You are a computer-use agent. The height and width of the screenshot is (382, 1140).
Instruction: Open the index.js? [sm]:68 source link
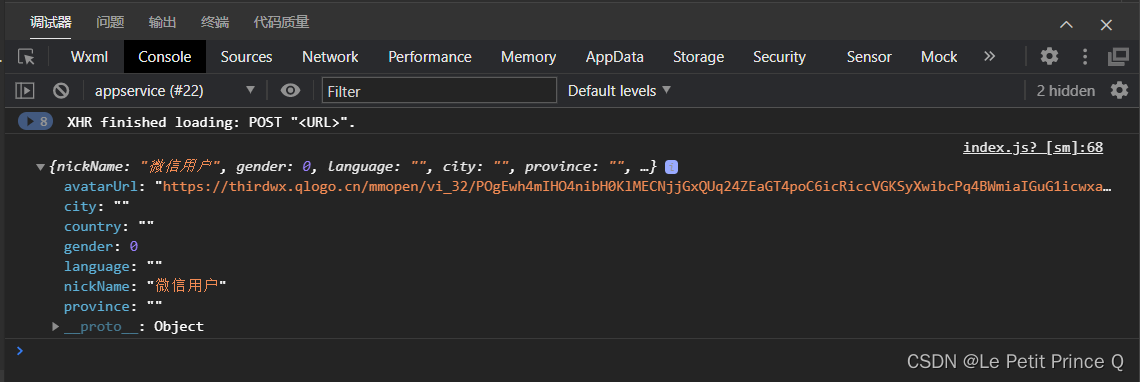(1033, 148)
